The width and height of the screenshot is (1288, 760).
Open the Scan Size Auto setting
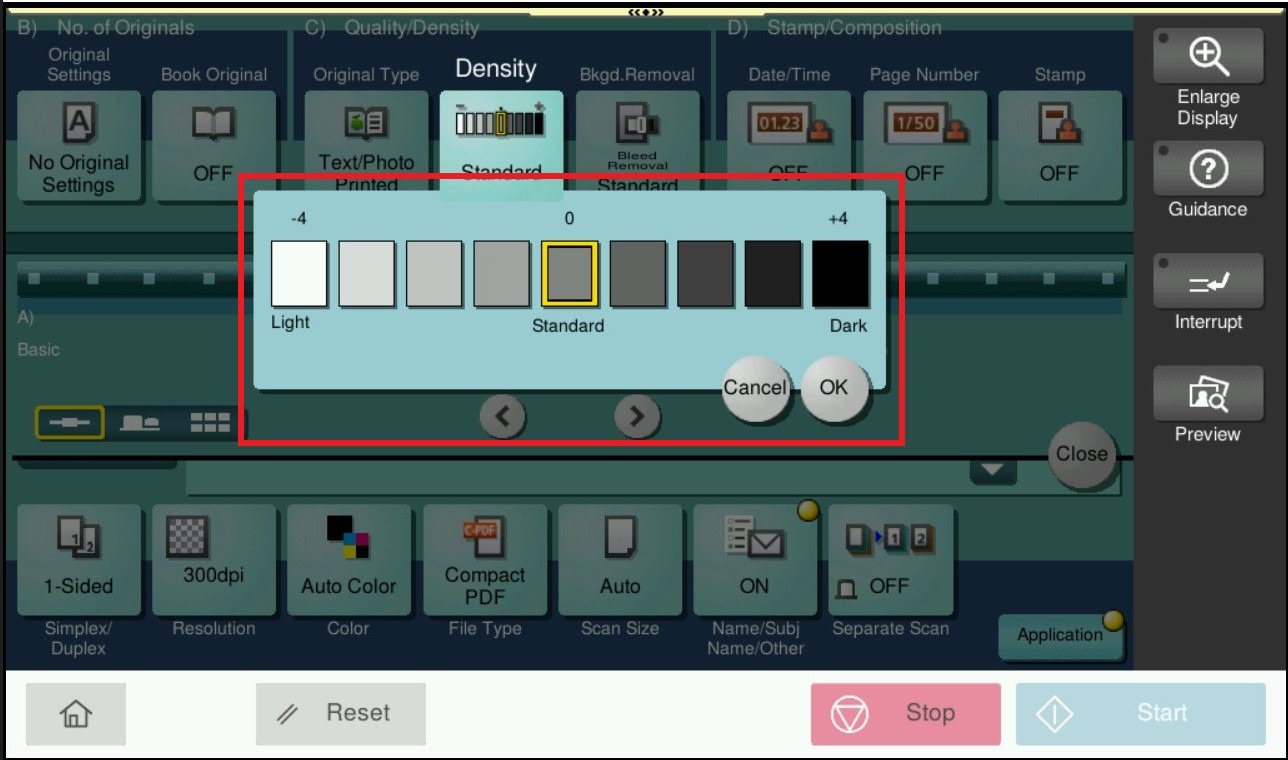pos(620,560)
